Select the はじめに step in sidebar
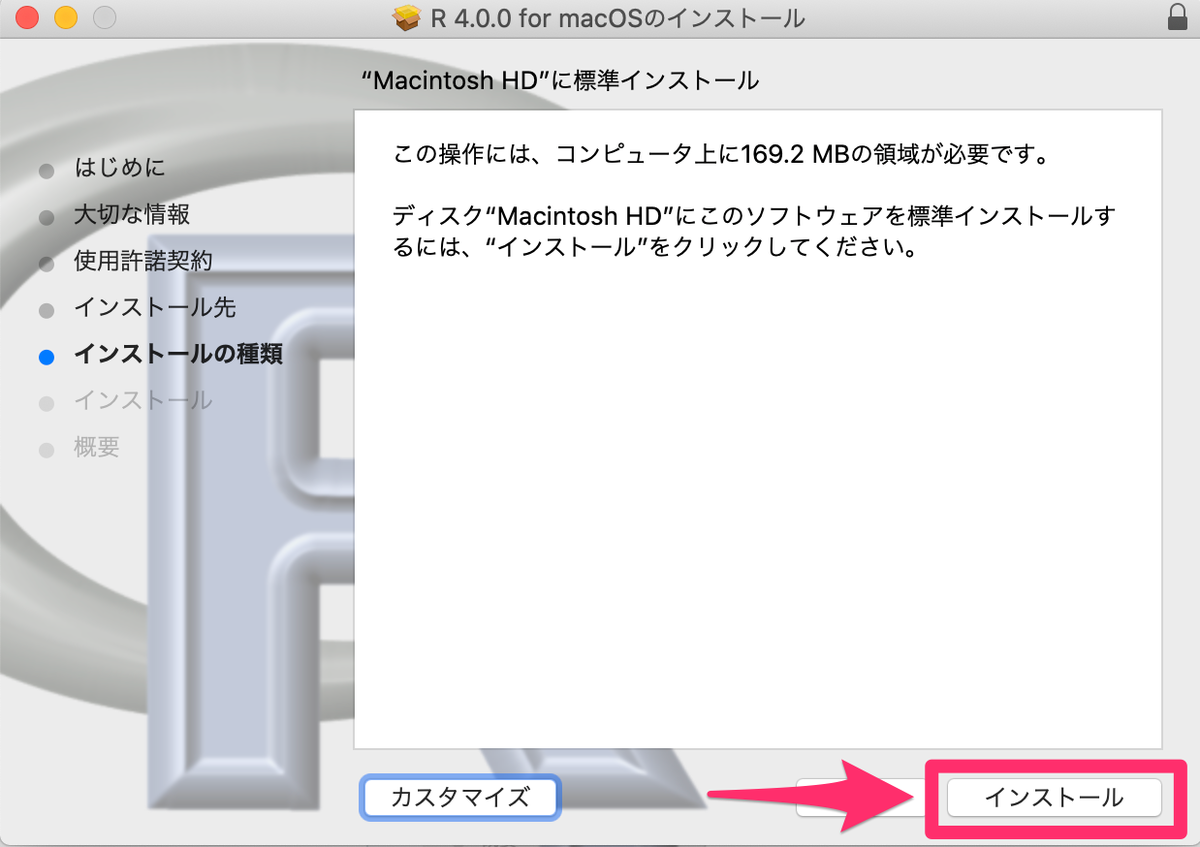1200x847 pixels. 119,168
